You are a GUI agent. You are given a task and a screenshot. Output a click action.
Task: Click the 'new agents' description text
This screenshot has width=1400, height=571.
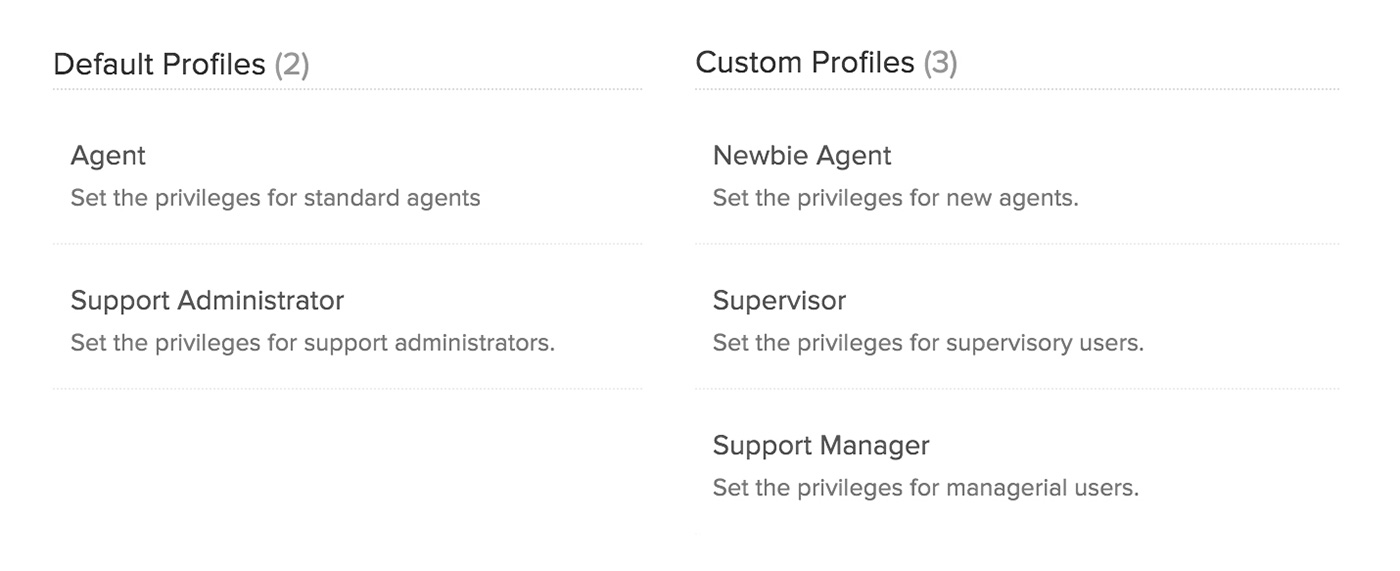895,198
